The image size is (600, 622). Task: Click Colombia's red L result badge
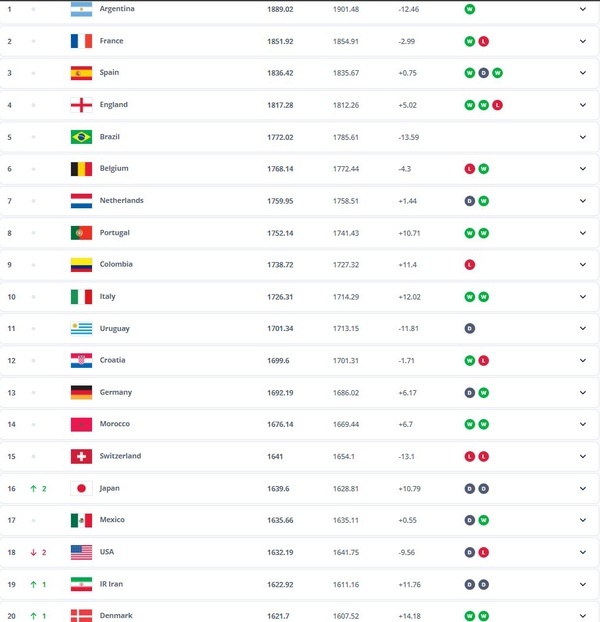[x=470, y=265]
